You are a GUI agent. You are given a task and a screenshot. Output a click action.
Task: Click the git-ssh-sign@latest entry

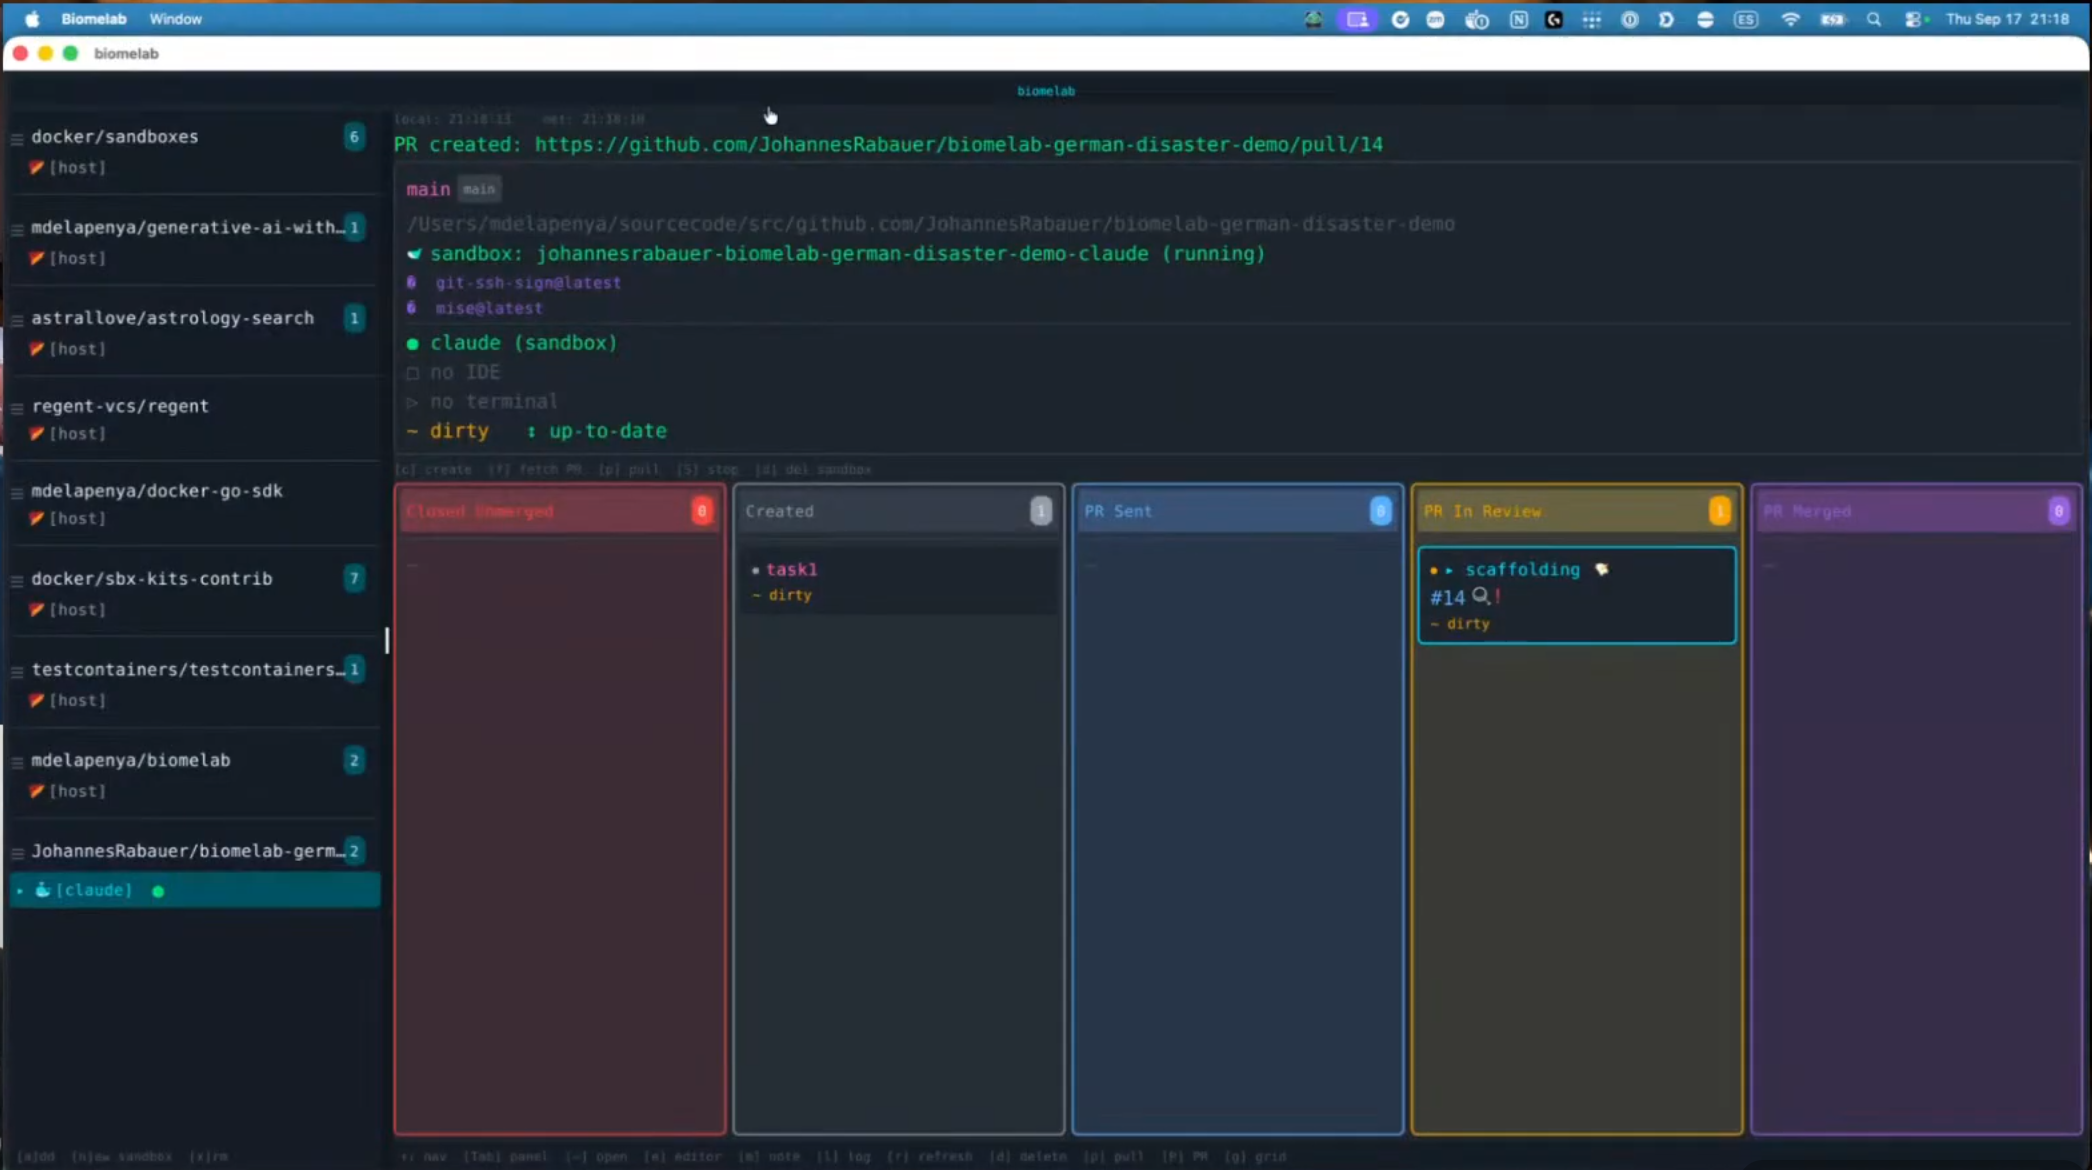528,283
